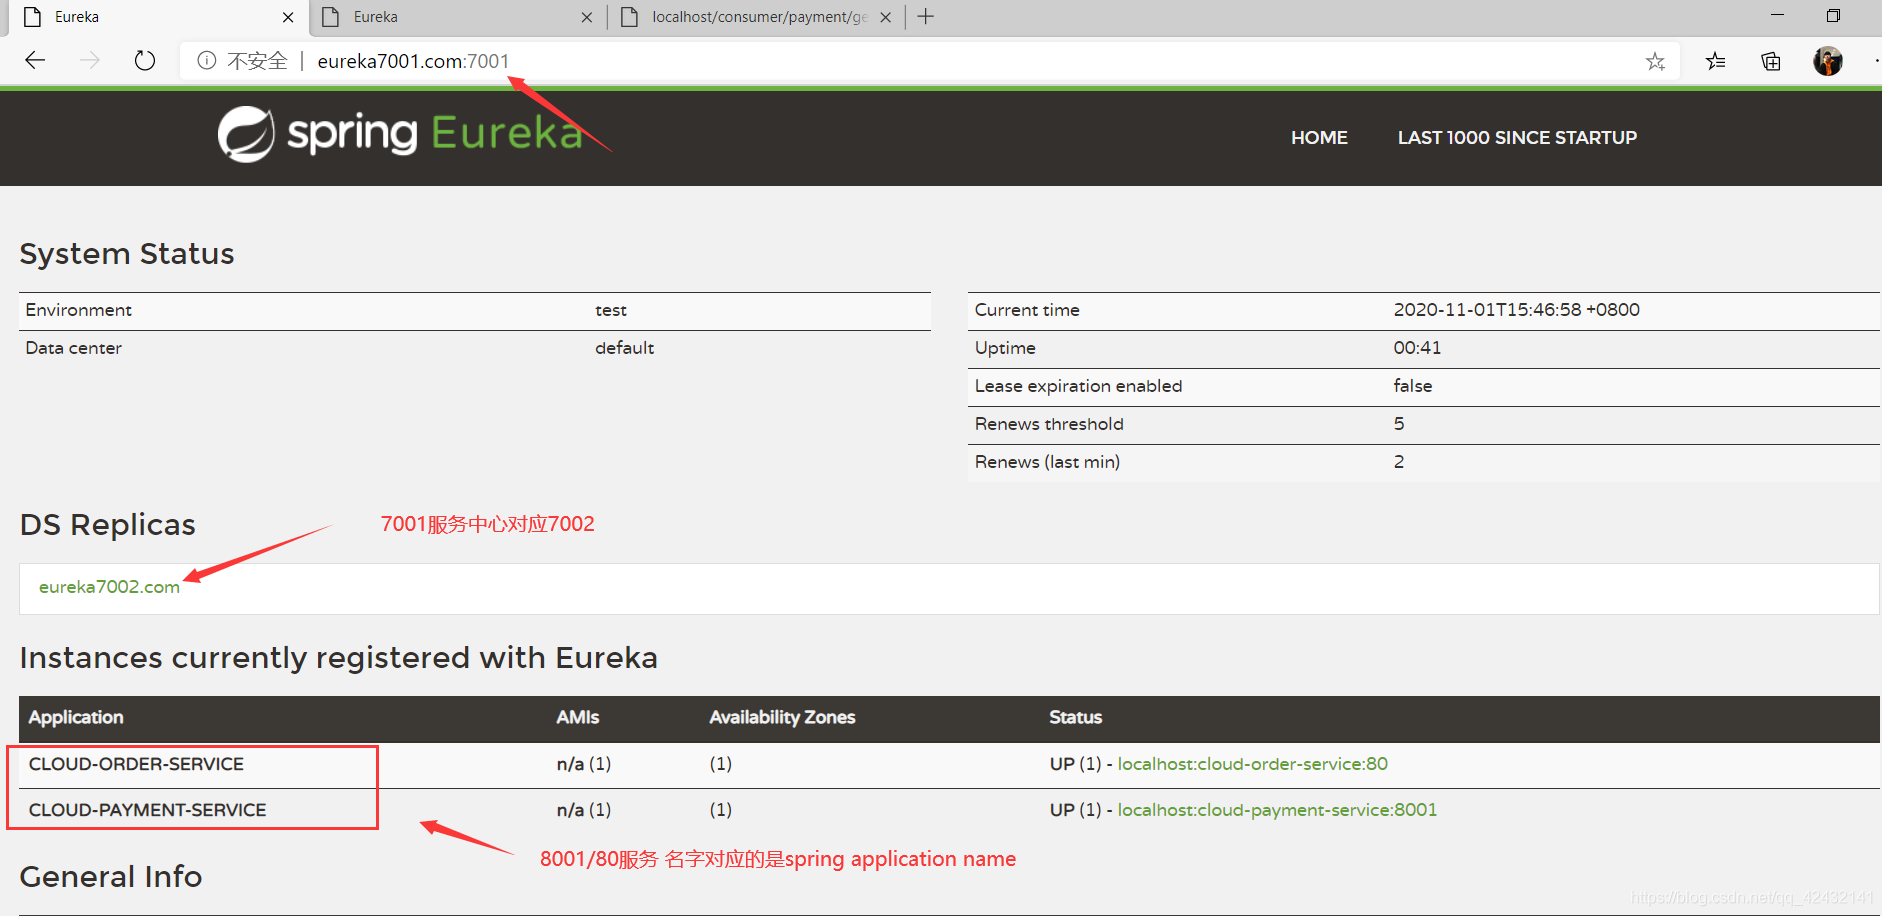1882x916 pixels.
Task: Open the favorites list icon
Action: tap(1716, 61)
